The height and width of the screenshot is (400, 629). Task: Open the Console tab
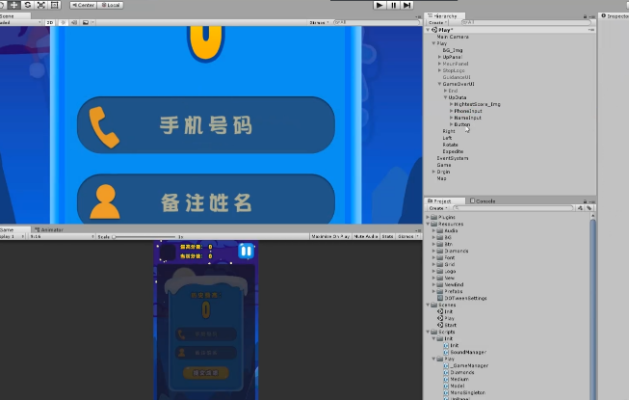[483, 201]
